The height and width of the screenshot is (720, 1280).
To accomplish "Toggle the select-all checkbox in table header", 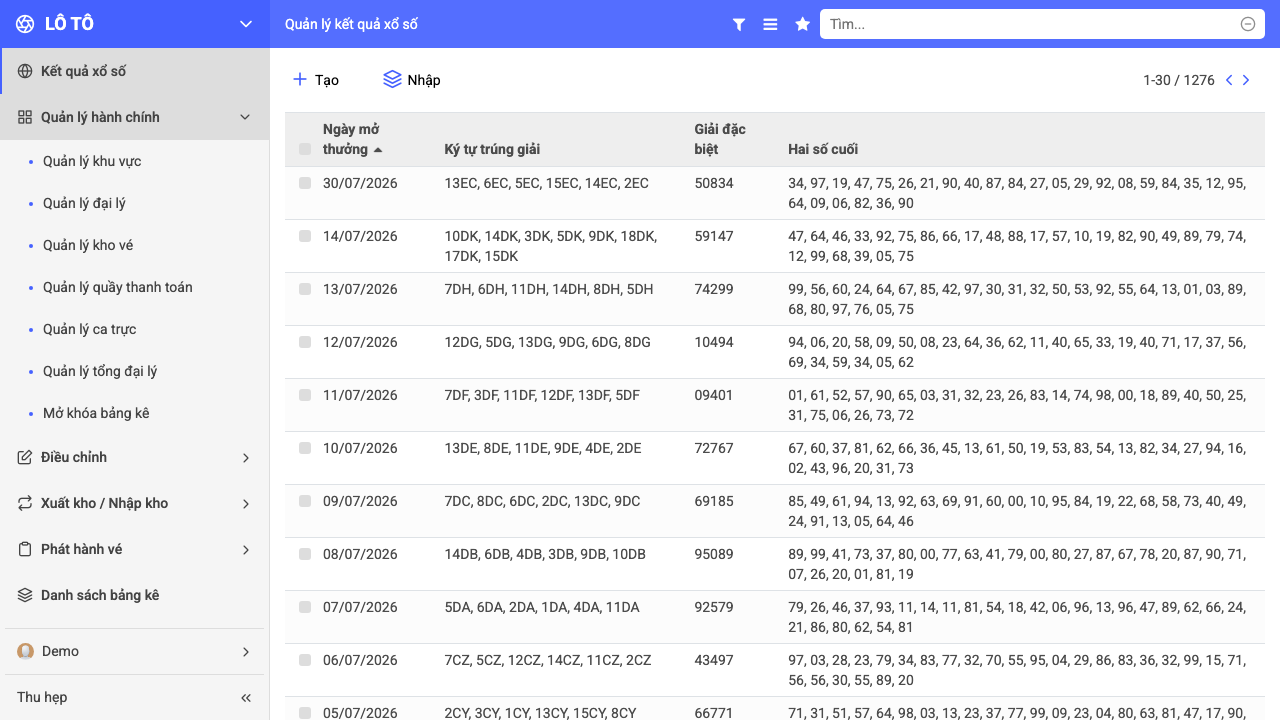I will pos(305,150).
